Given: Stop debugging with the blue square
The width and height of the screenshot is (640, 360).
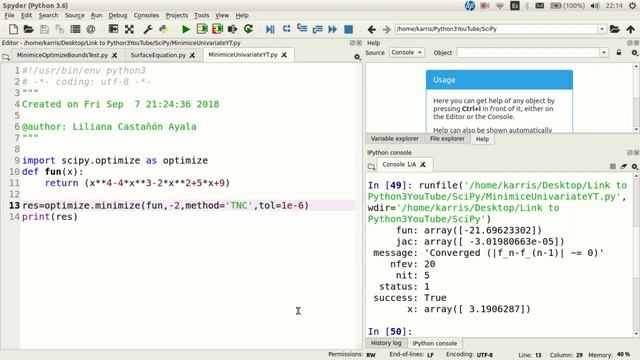Looking at the screenshot, I should [348, 29].
